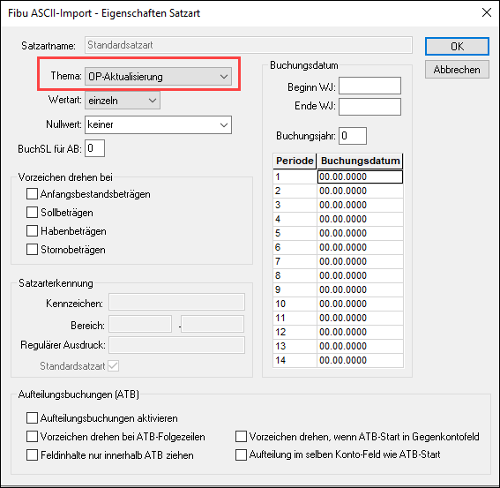Select Buchungsdatum cell for Periode 13
This screenshot has width=500, height=488.
pos(360,346)
